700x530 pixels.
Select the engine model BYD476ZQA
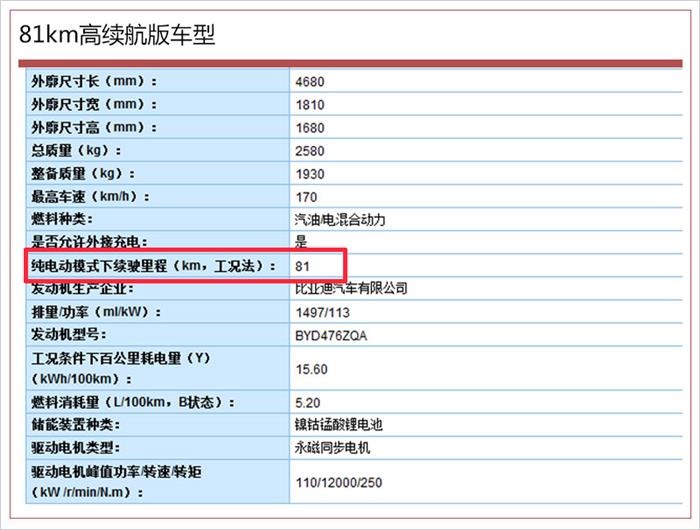[331, 336]
